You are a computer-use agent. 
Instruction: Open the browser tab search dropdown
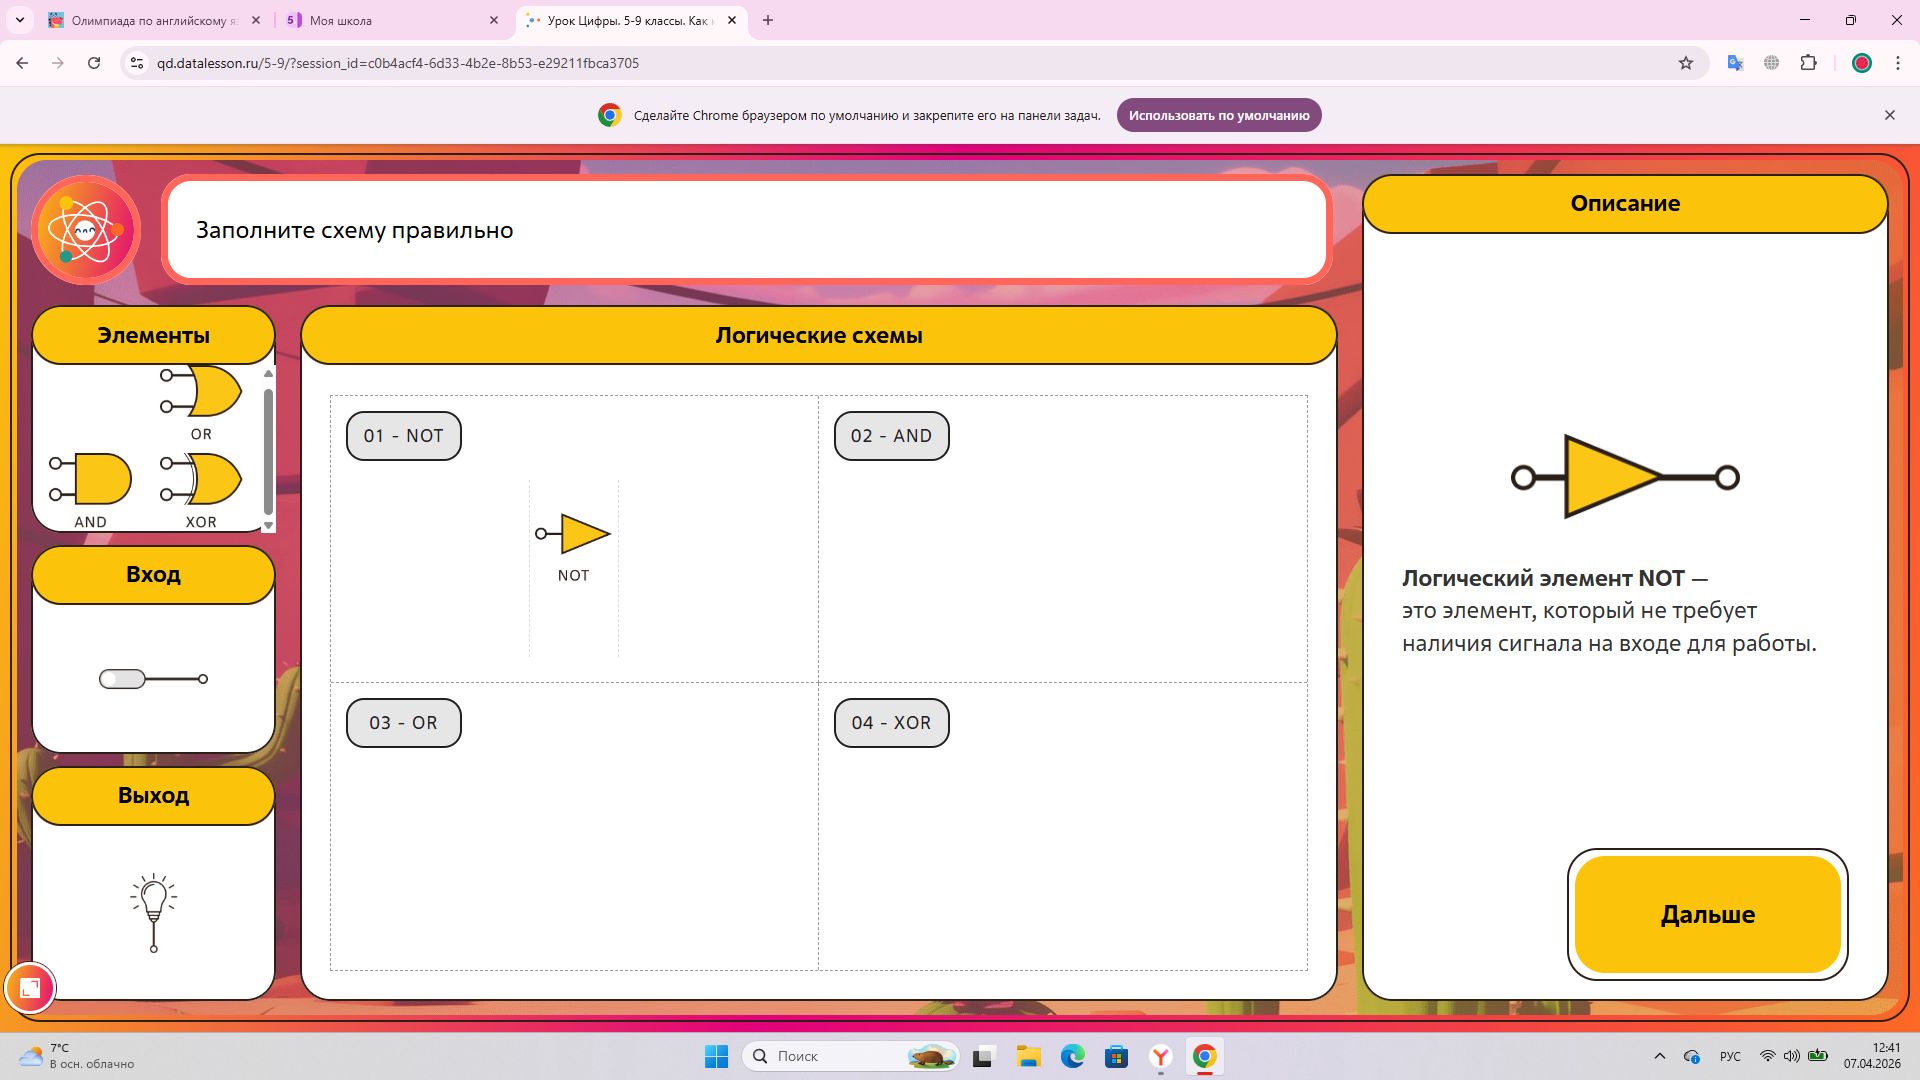(20, 20)
